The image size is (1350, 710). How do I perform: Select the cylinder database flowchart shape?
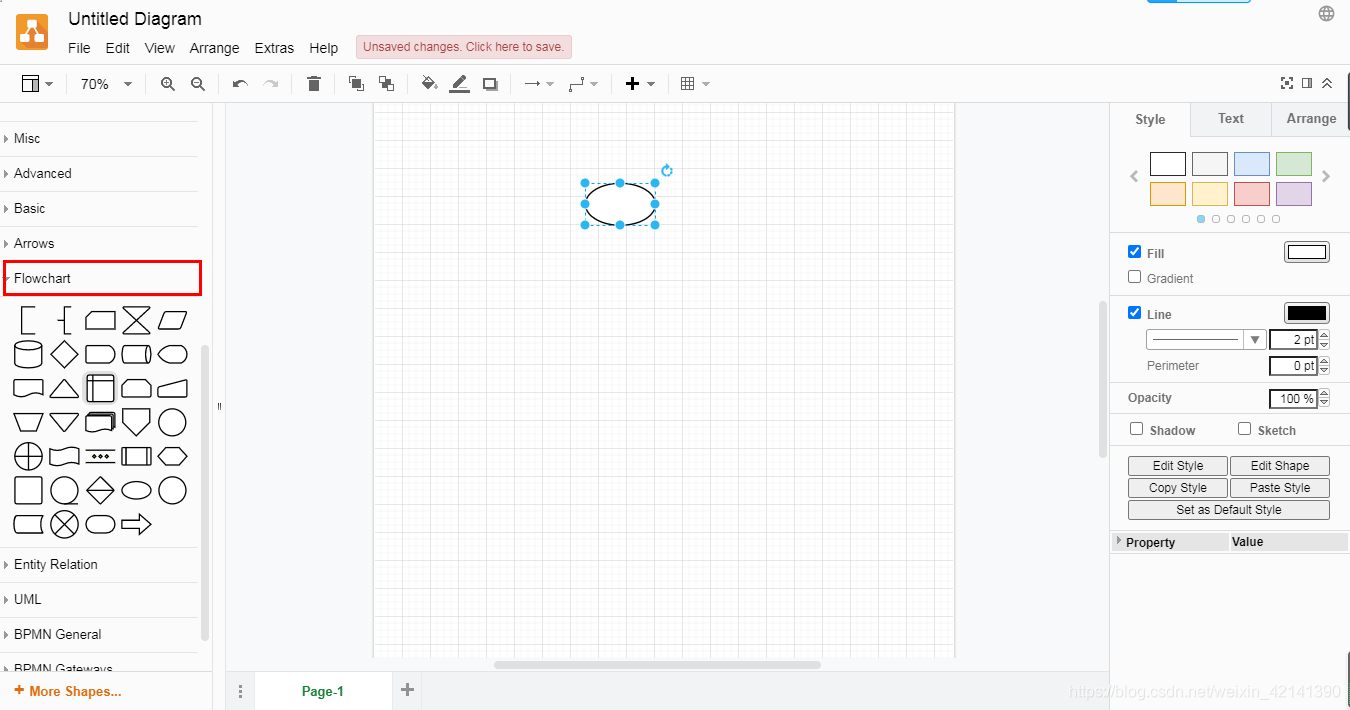(x=28, y=354)
